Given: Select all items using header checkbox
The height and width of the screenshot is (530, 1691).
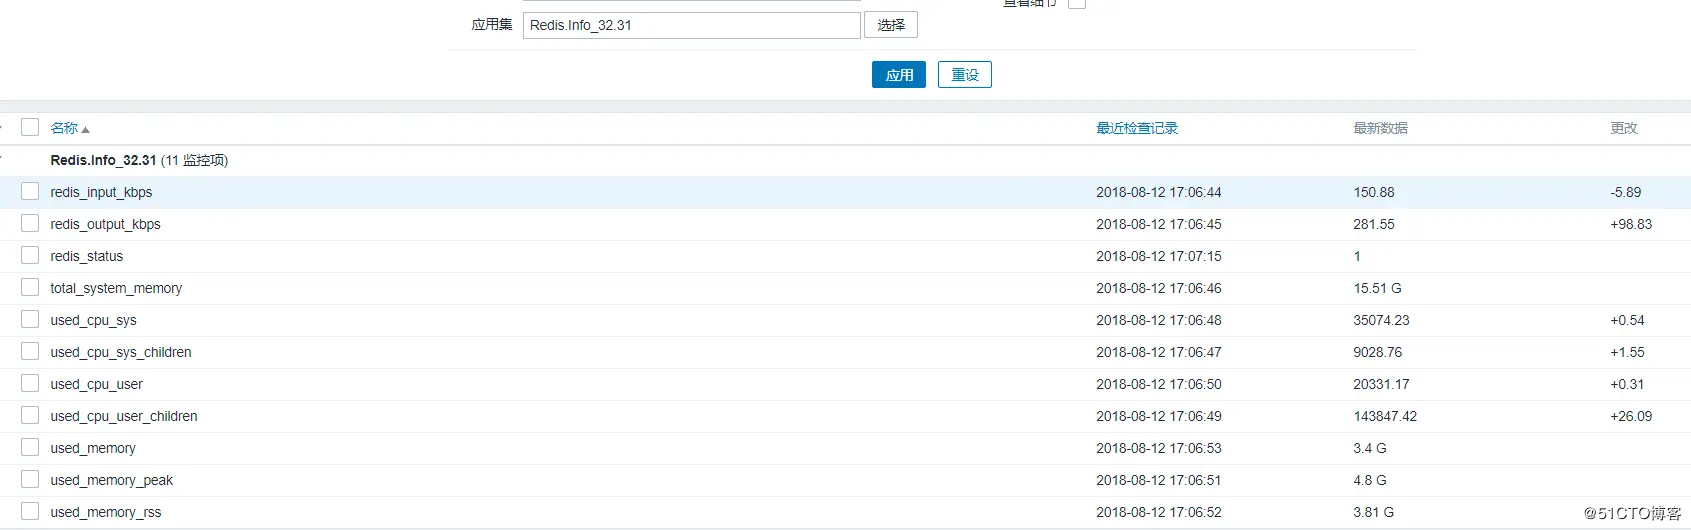Looking at the screenshot, I should [30, 127].
